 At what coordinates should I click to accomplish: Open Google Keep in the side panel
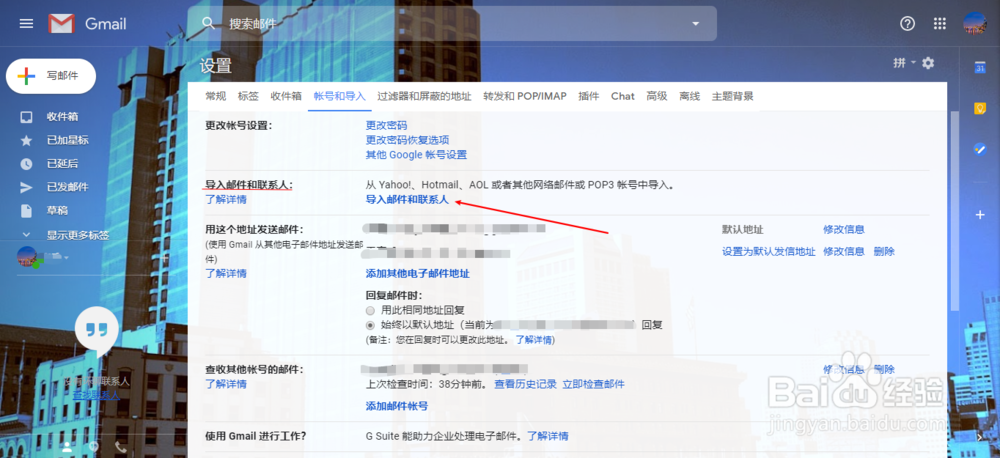pyautogui.click(x=981, y=108)
